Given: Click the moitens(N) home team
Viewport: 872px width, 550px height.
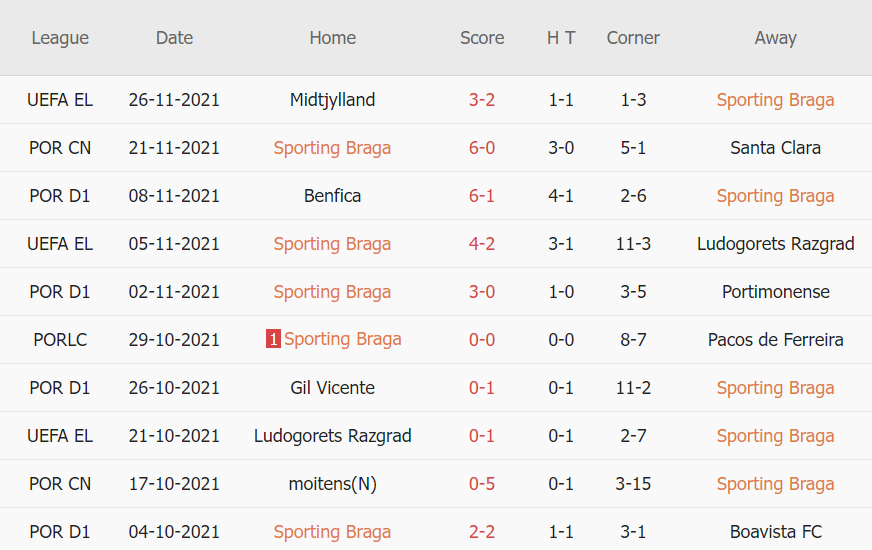Looking at the screenshot, I should coord(332,484).
